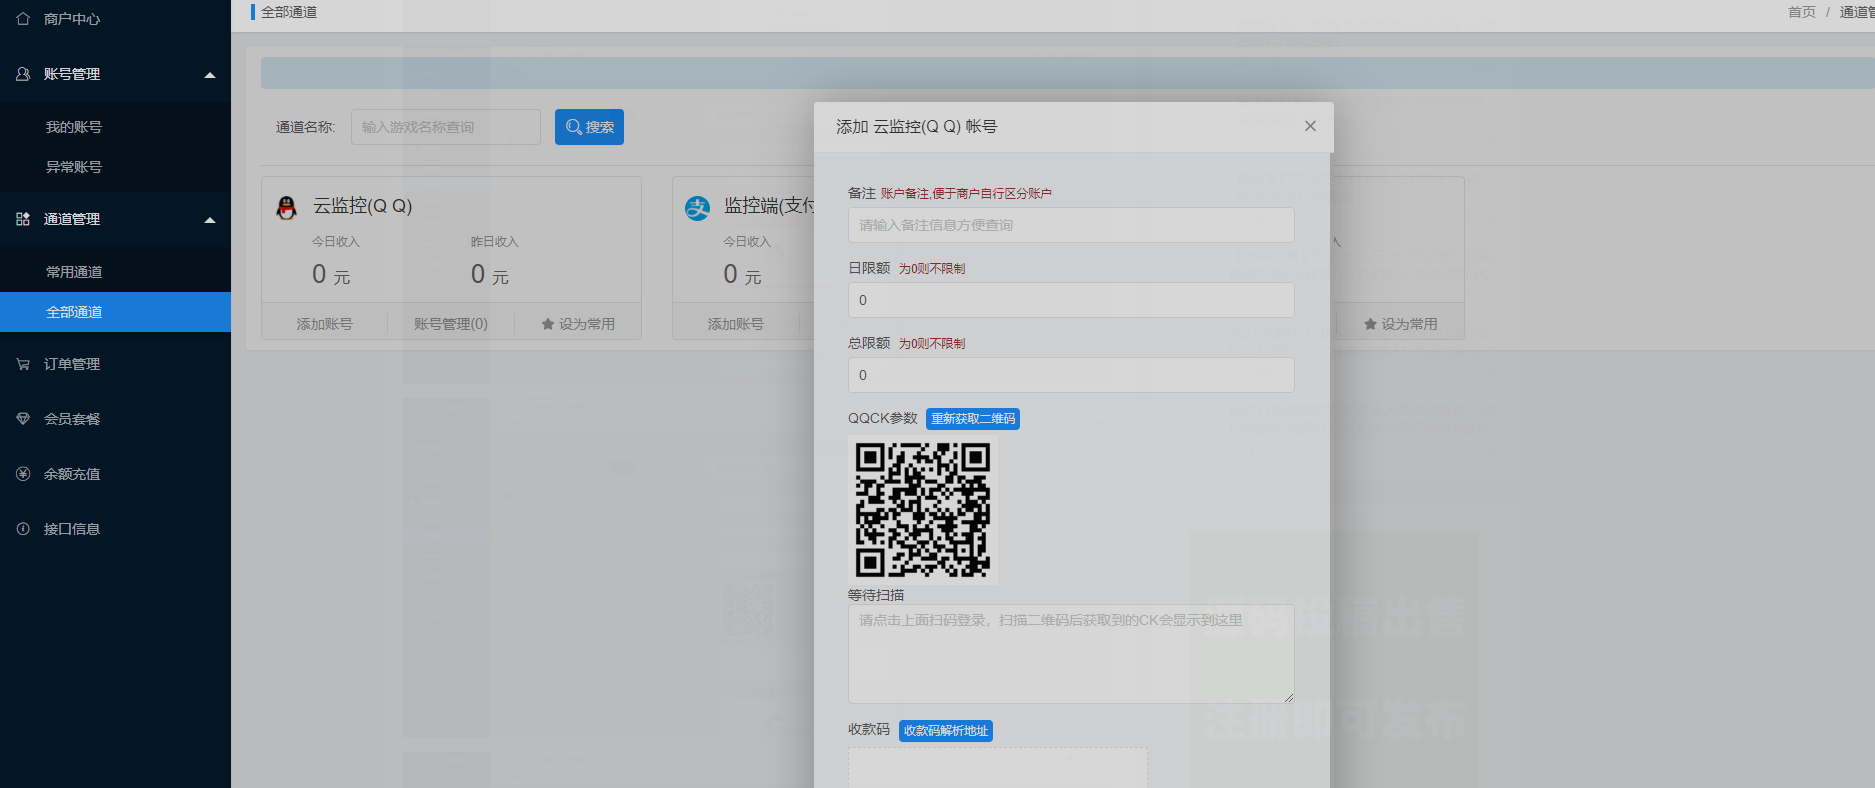
Task: Click the blue 搜索 button
Action: click(589, 127)
